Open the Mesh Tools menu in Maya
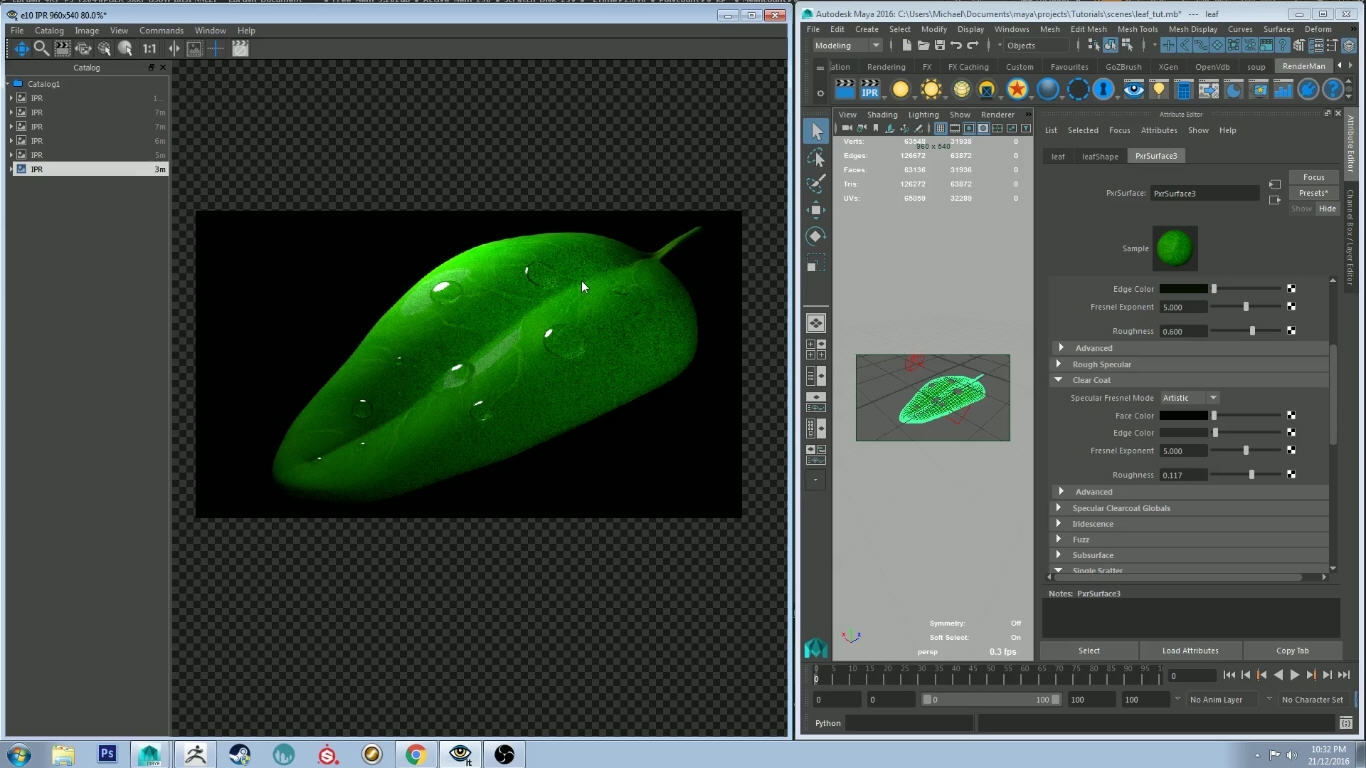Screen dimensions: 1366x768 pyautogui.click(x=1137, y=29)
